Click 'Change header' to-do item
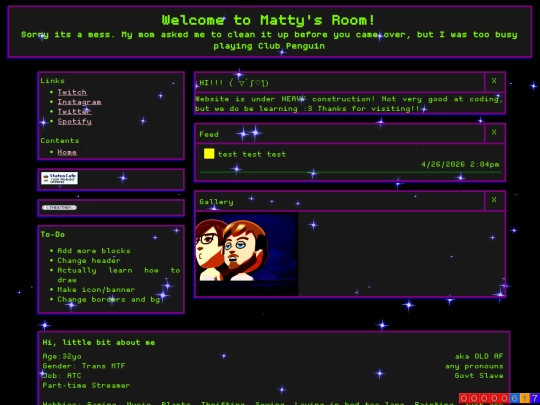 pyautogui.click(x=89, y=260)
